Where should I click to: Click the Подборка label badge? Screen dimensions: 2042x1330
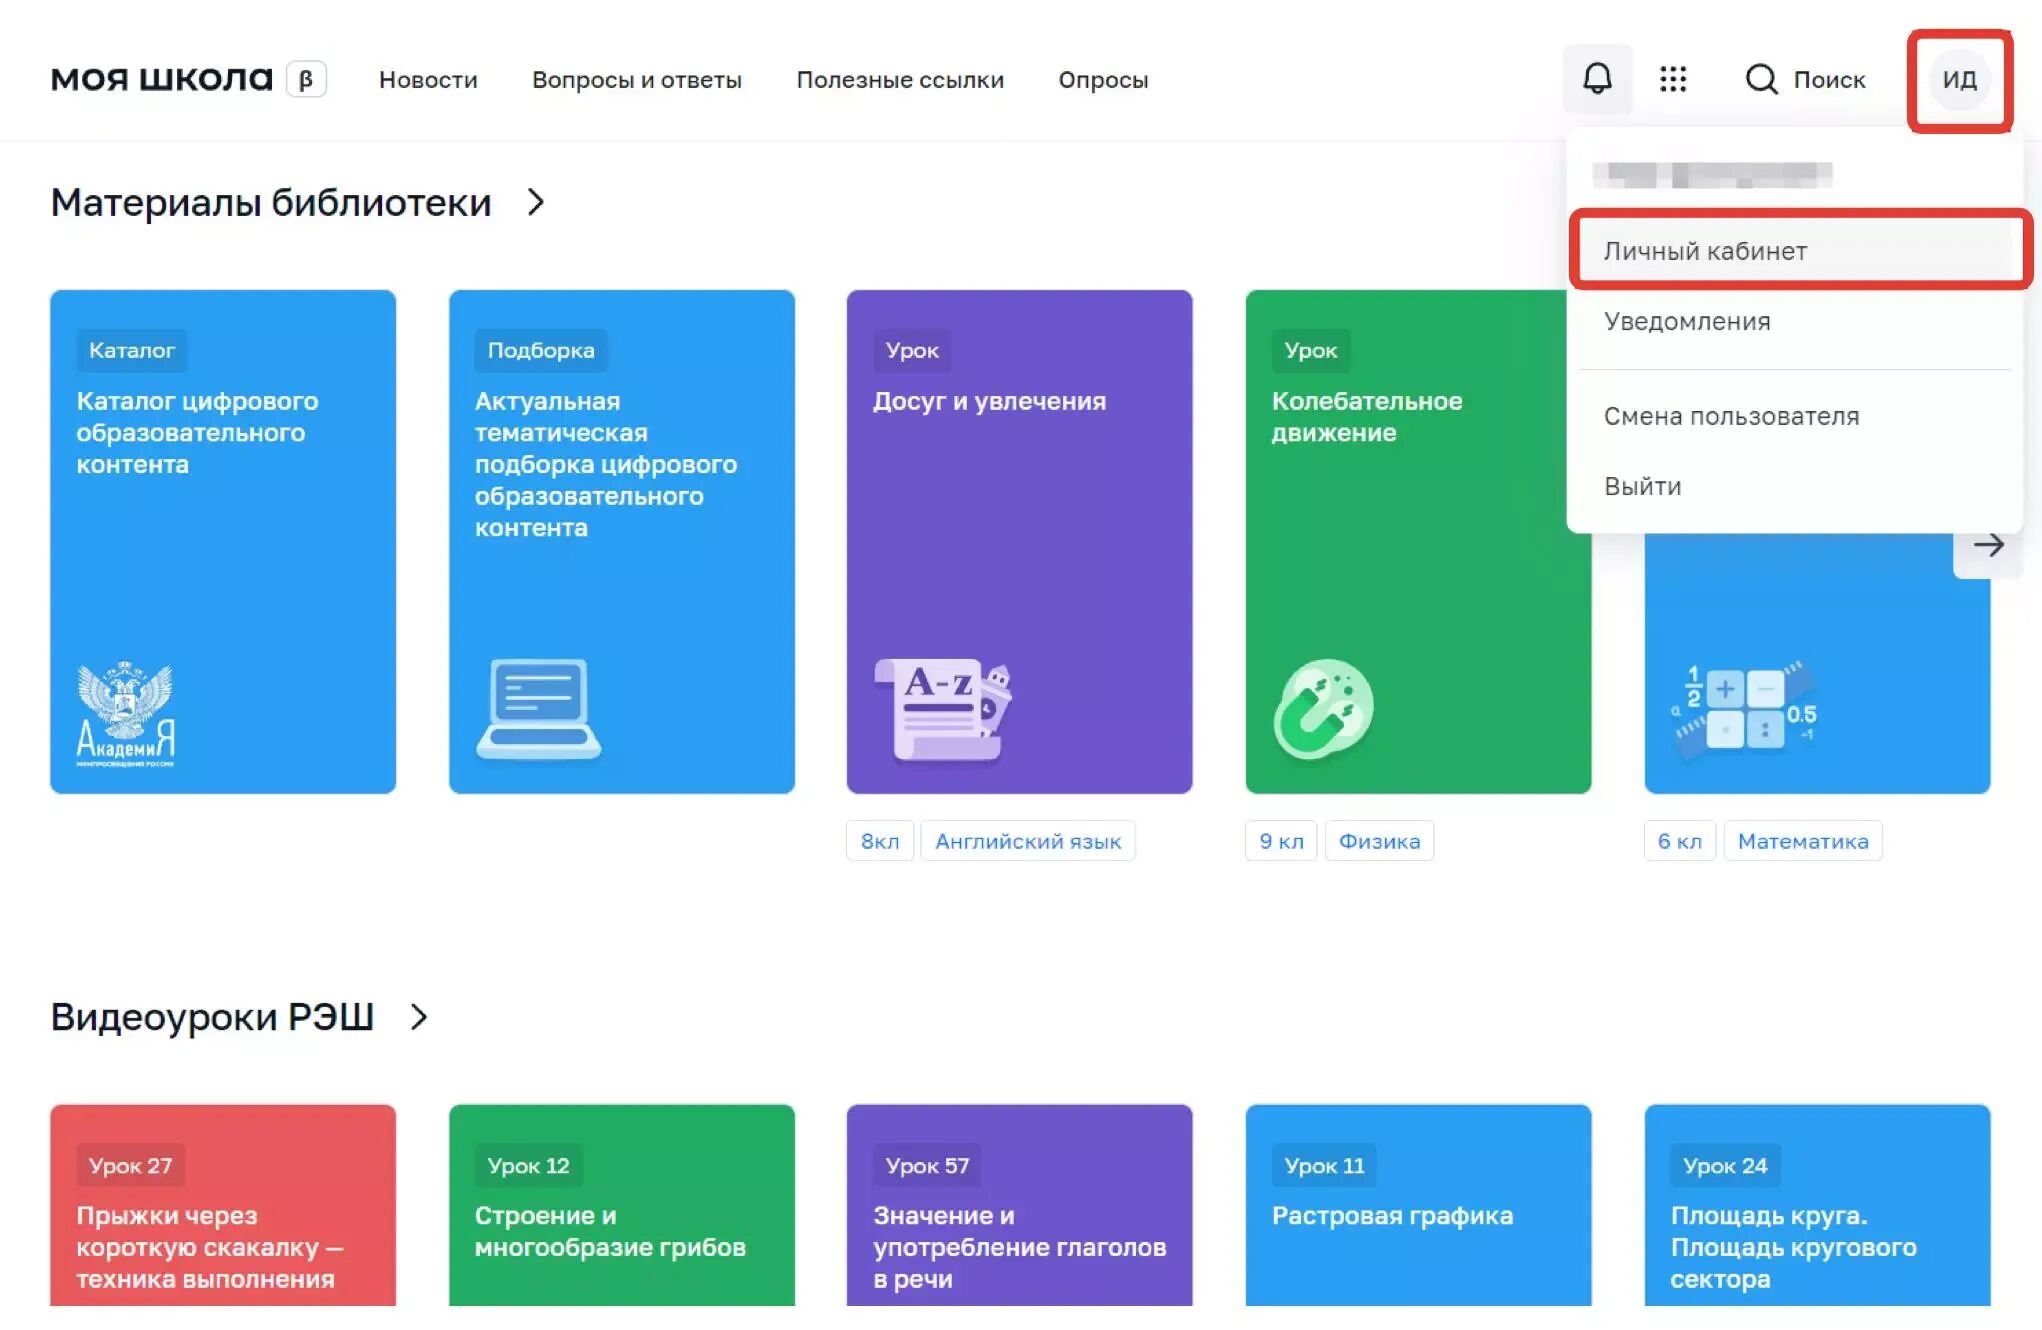tap(541, 350)
